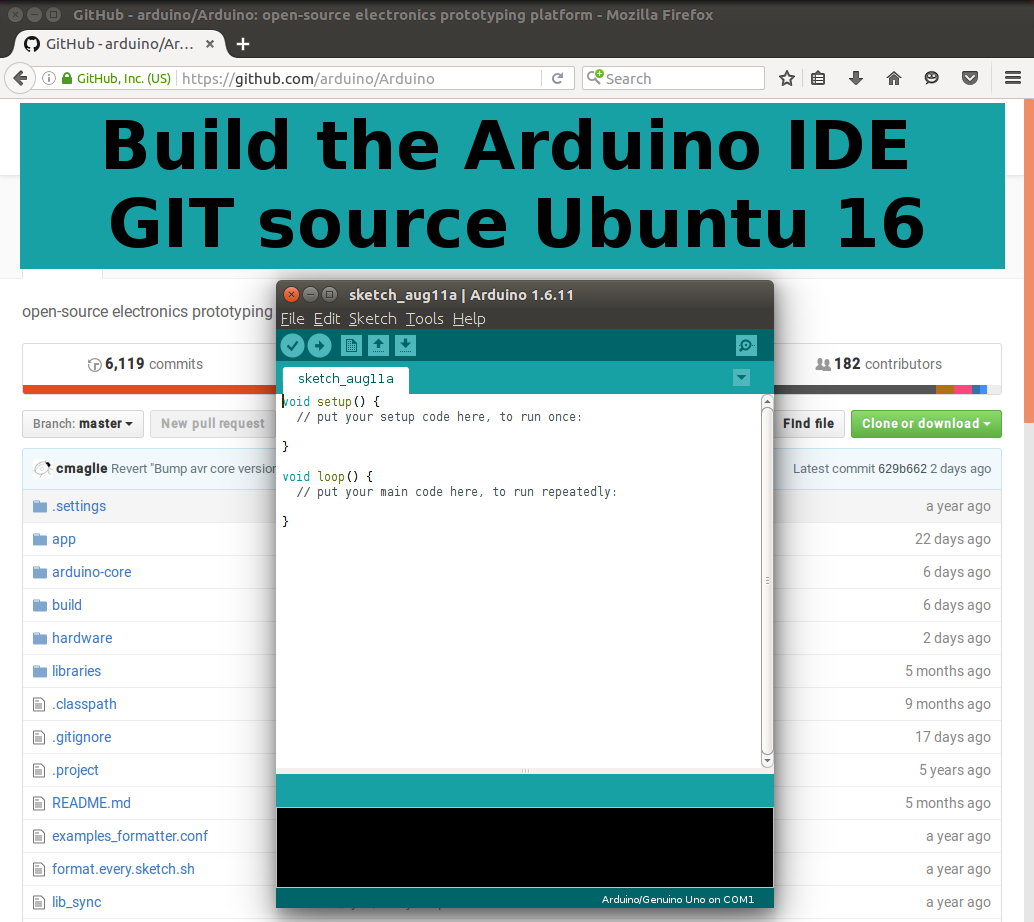Open latest commit 629b662 link
1034x922 pixels.
click(x=902, y=468)
